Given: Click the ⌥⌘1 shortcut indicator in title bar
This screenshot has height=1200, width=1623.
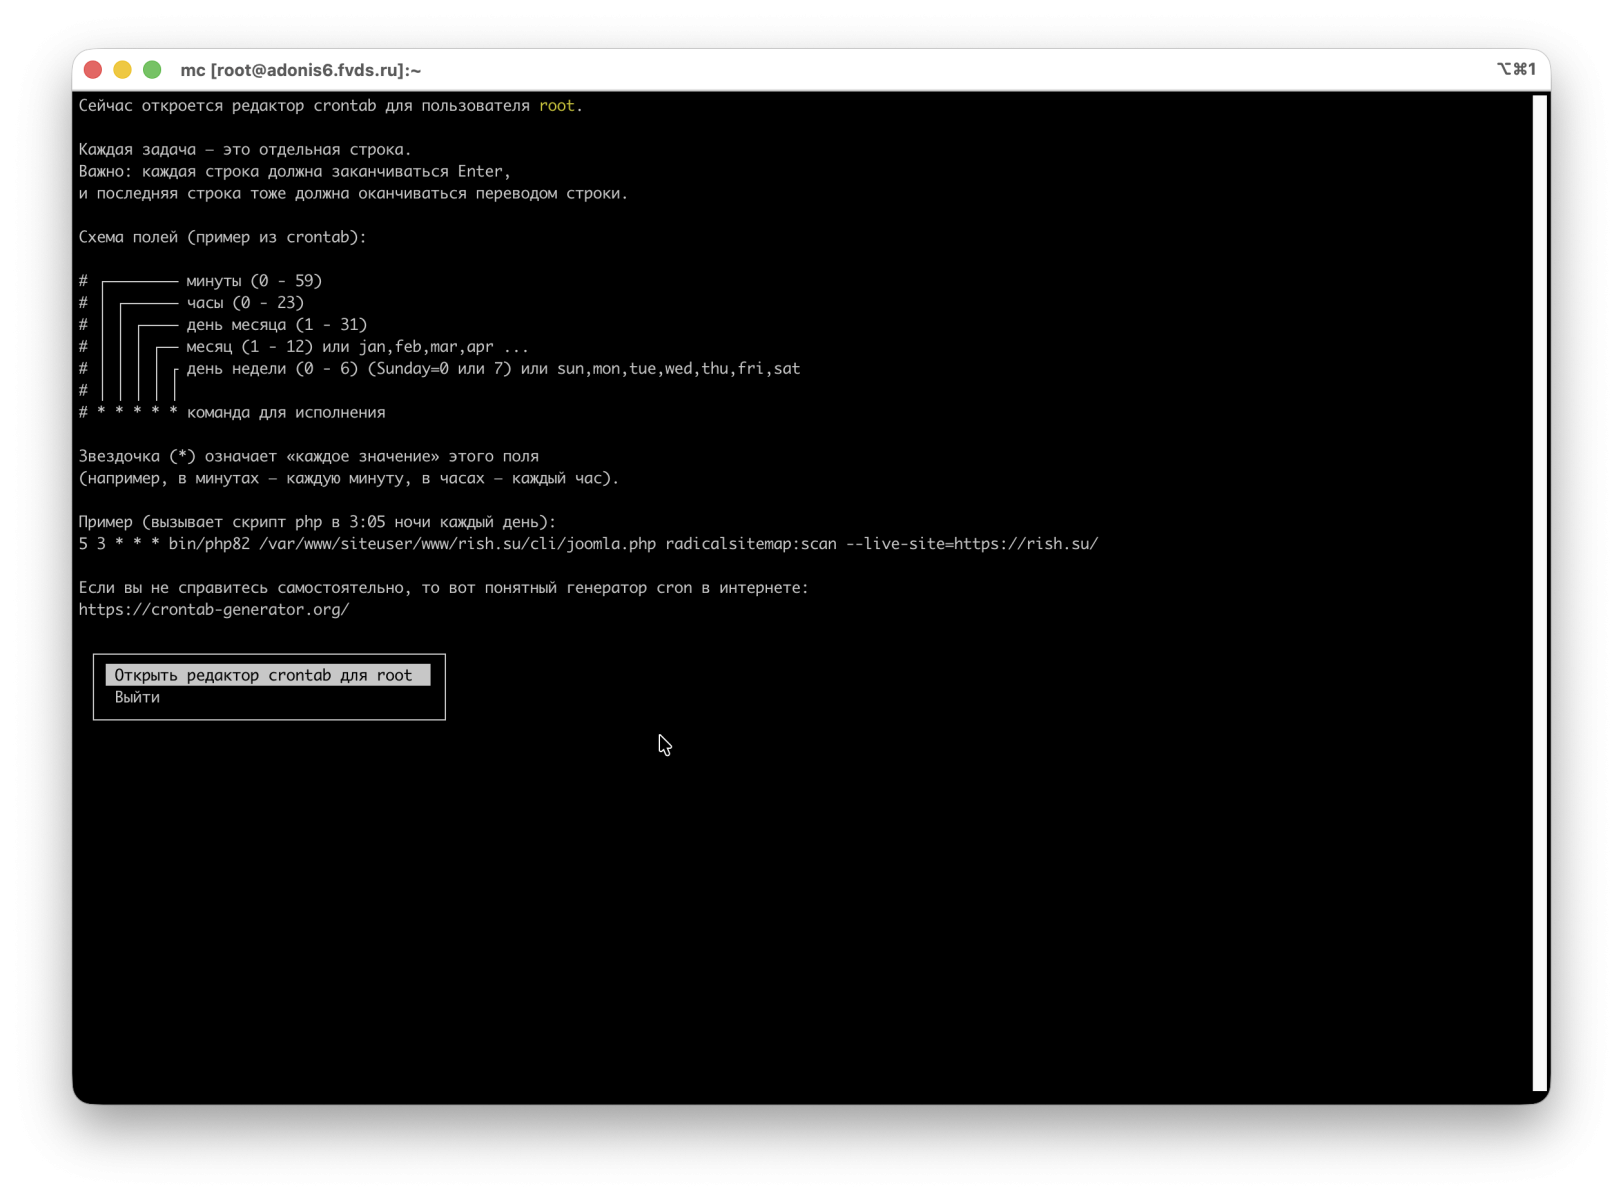Looking at the screenshot, I should [x=1515, y=70].
